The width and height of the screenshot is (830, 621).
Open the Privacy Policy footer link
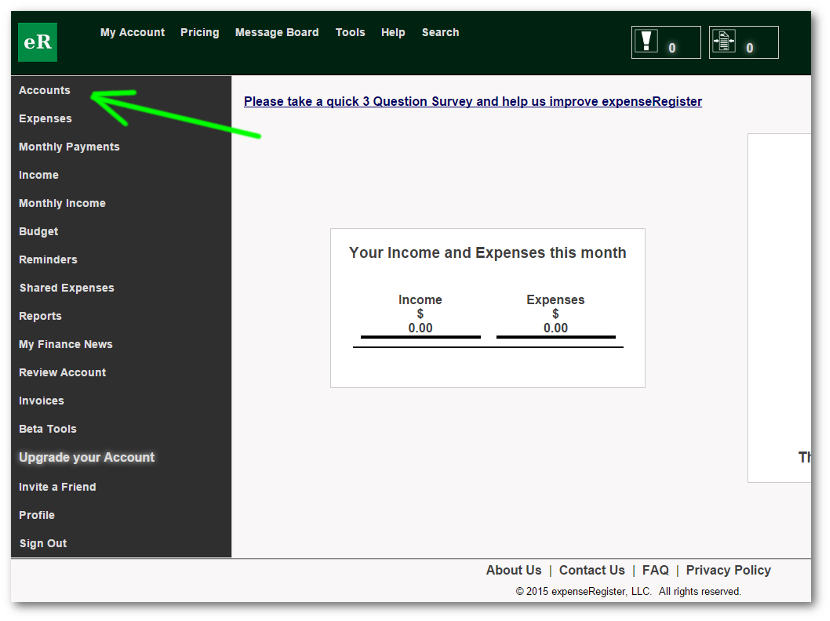click(728, 570)
